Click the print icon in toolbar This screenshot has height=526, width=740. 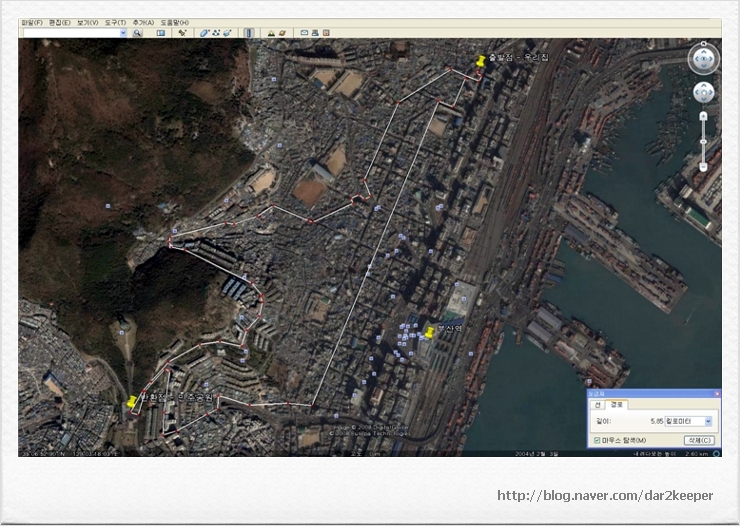point(315,33)
